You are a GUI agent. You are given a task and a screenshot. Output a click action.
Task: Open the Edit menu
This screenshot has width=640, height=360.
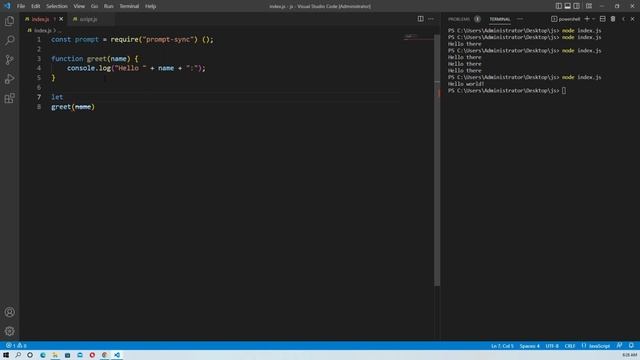coord(36,6)
